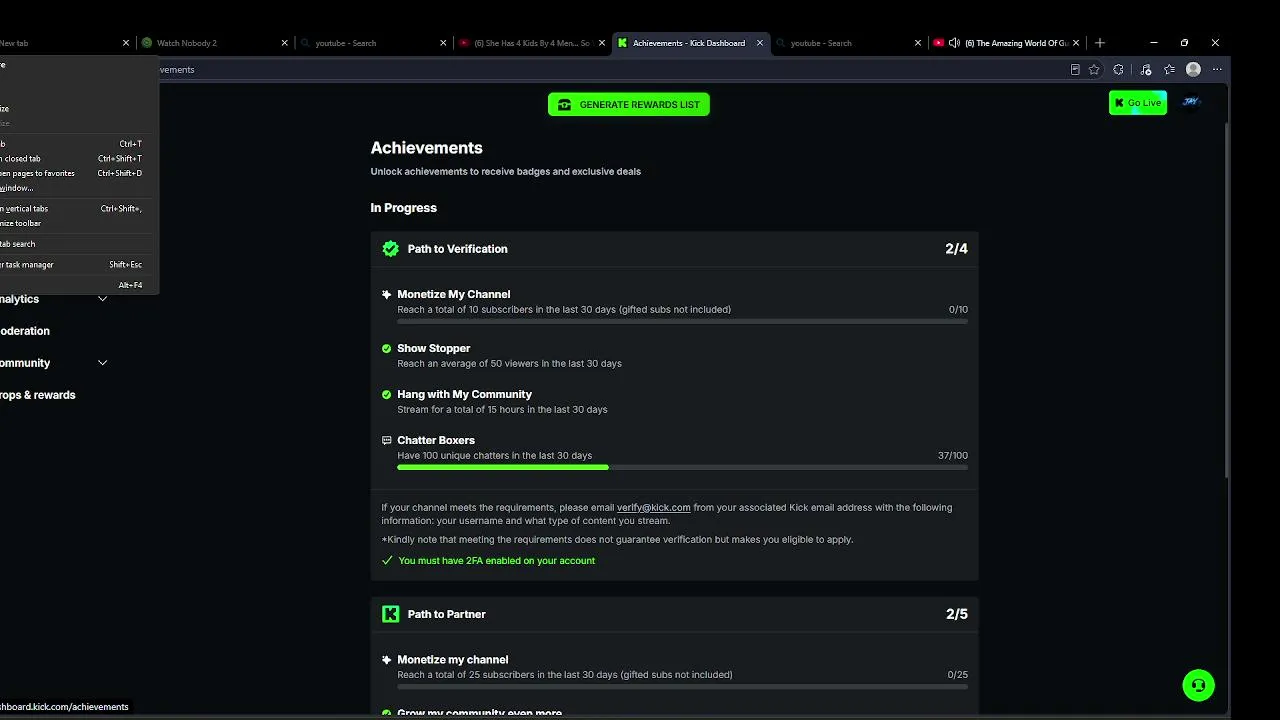The height and width of the screenshot is (720, 1280).
Task: Mute the Amazing World Of Gumball tab speaker icon
Action: (x=954, y=43)
